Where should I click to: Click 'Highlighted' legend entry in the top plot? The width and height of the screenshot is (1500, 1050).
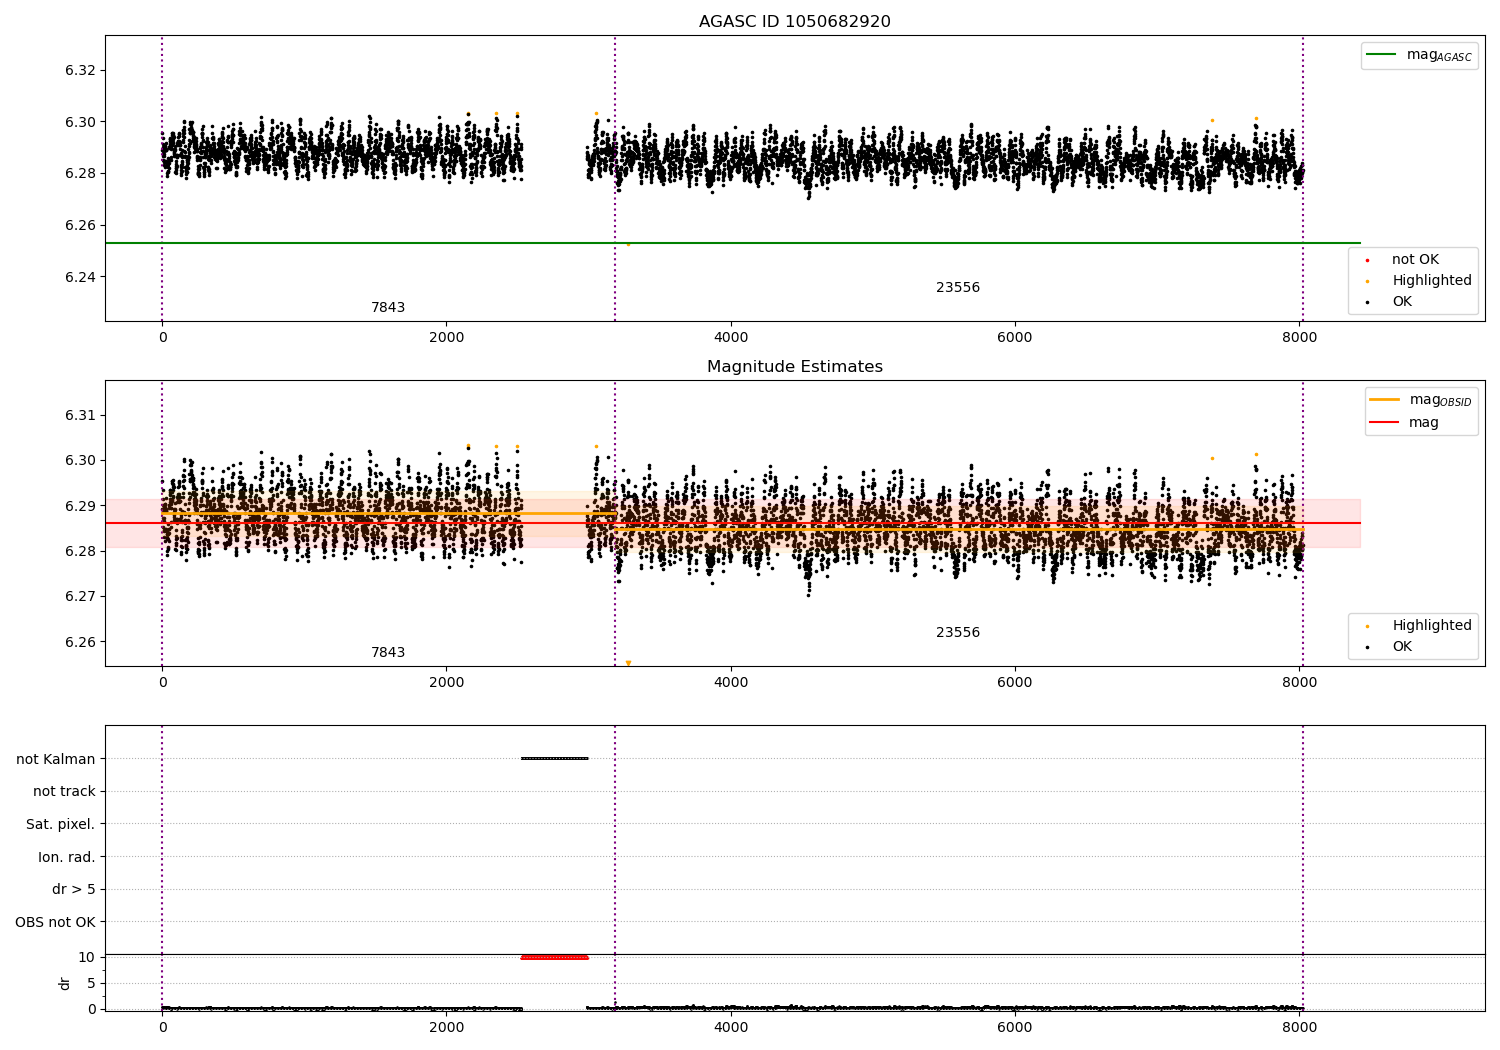pos(1431,280)
